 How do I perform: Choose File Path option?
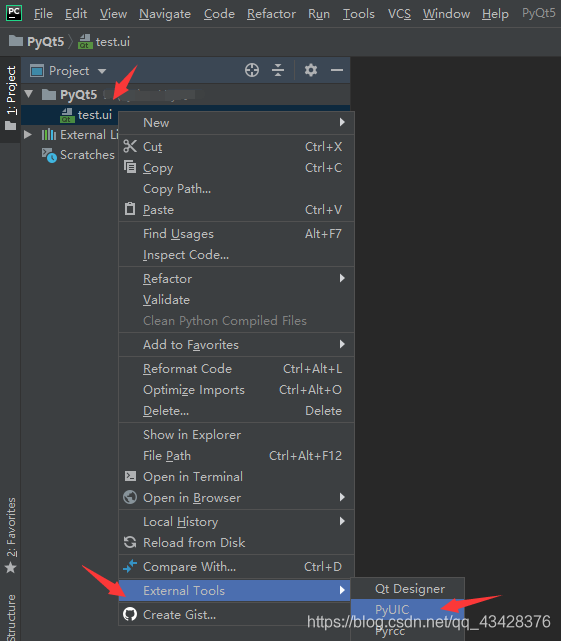pos(236,455)
